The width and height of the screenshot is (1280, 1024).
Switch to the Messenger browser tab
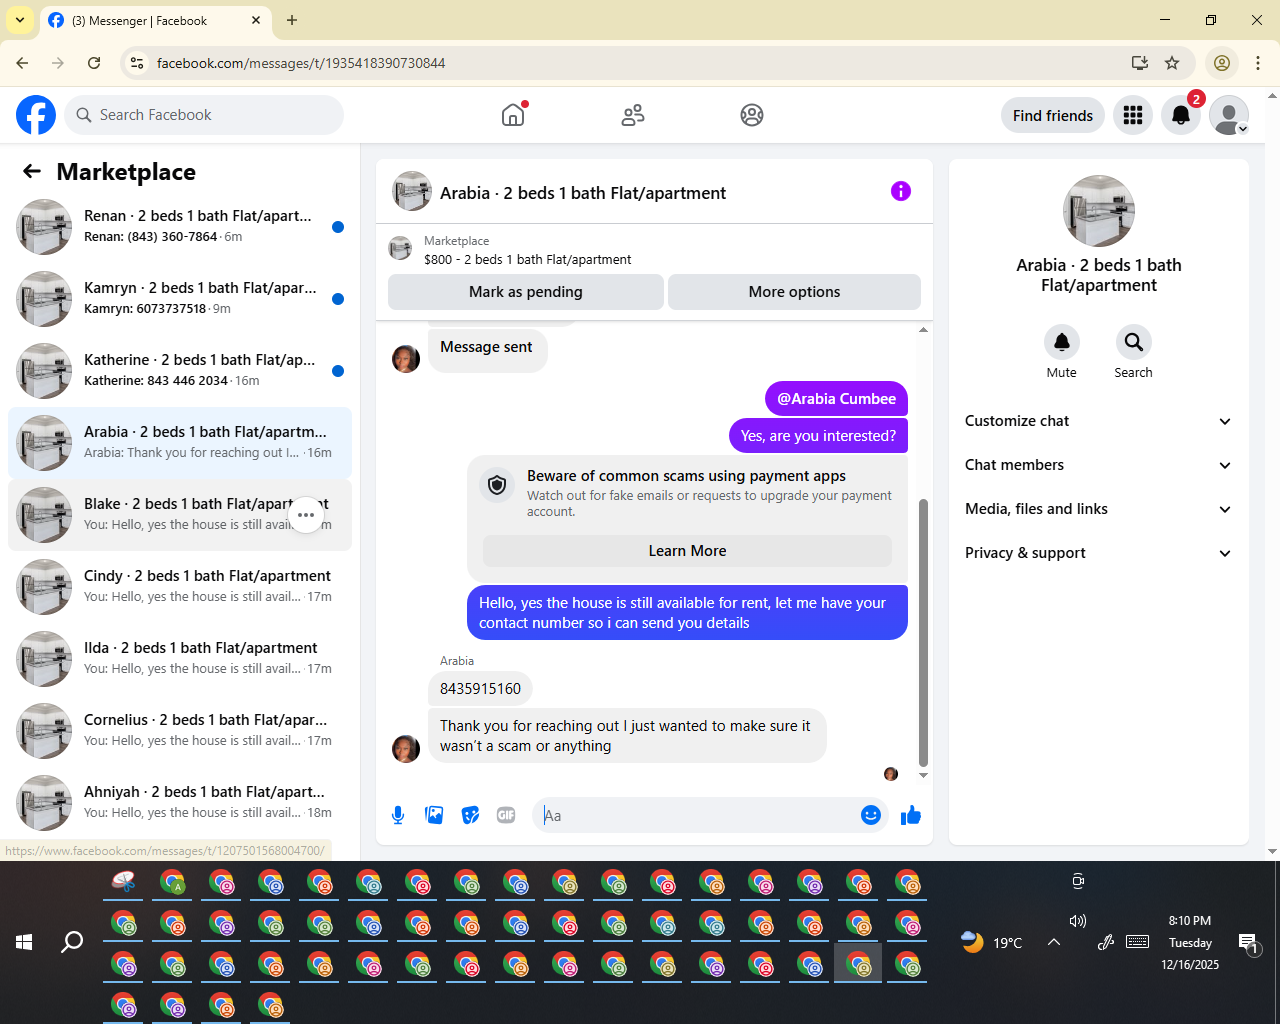click(x=155, y=20)
